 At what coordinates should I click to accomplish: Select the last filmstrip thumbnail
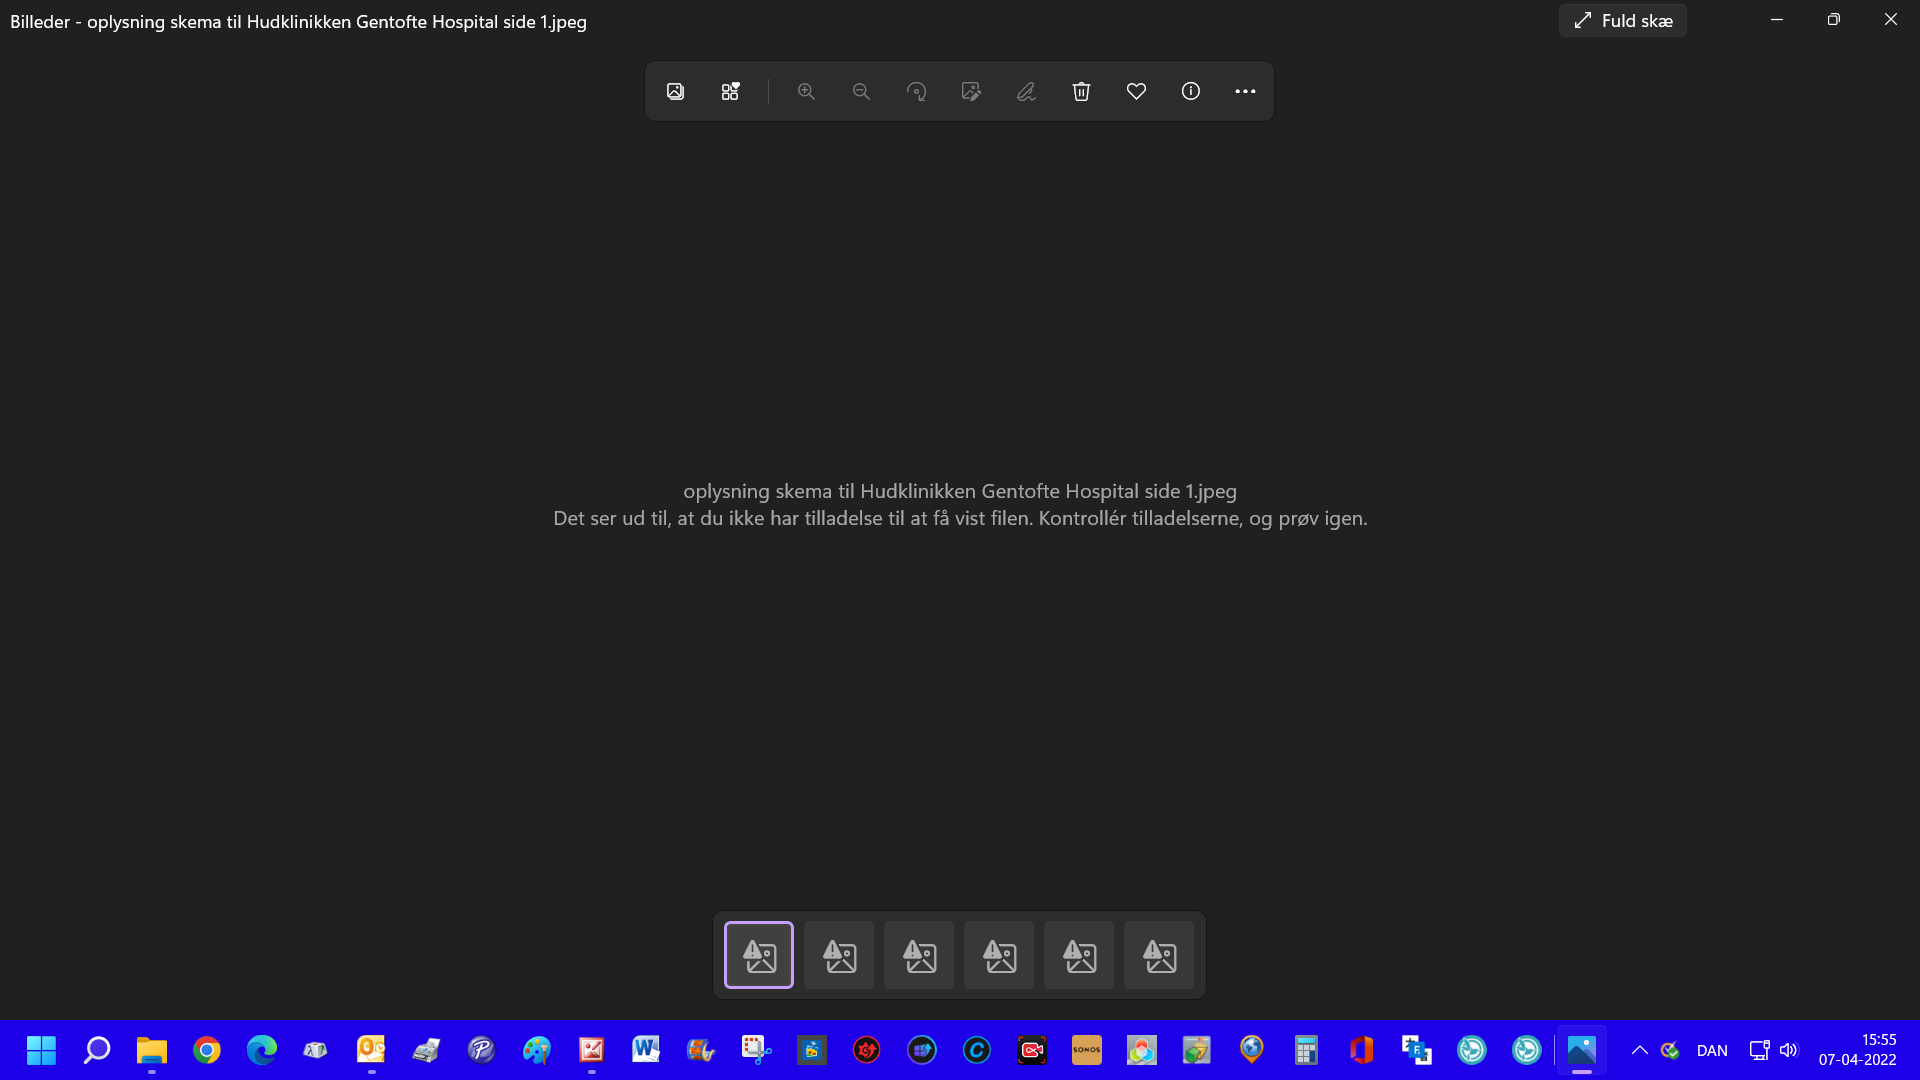pyautogui.click(x=1159, y=955)
